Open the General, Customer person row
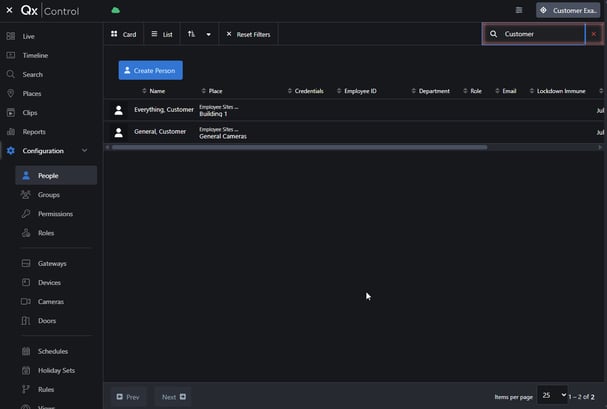 pos(354,132)
